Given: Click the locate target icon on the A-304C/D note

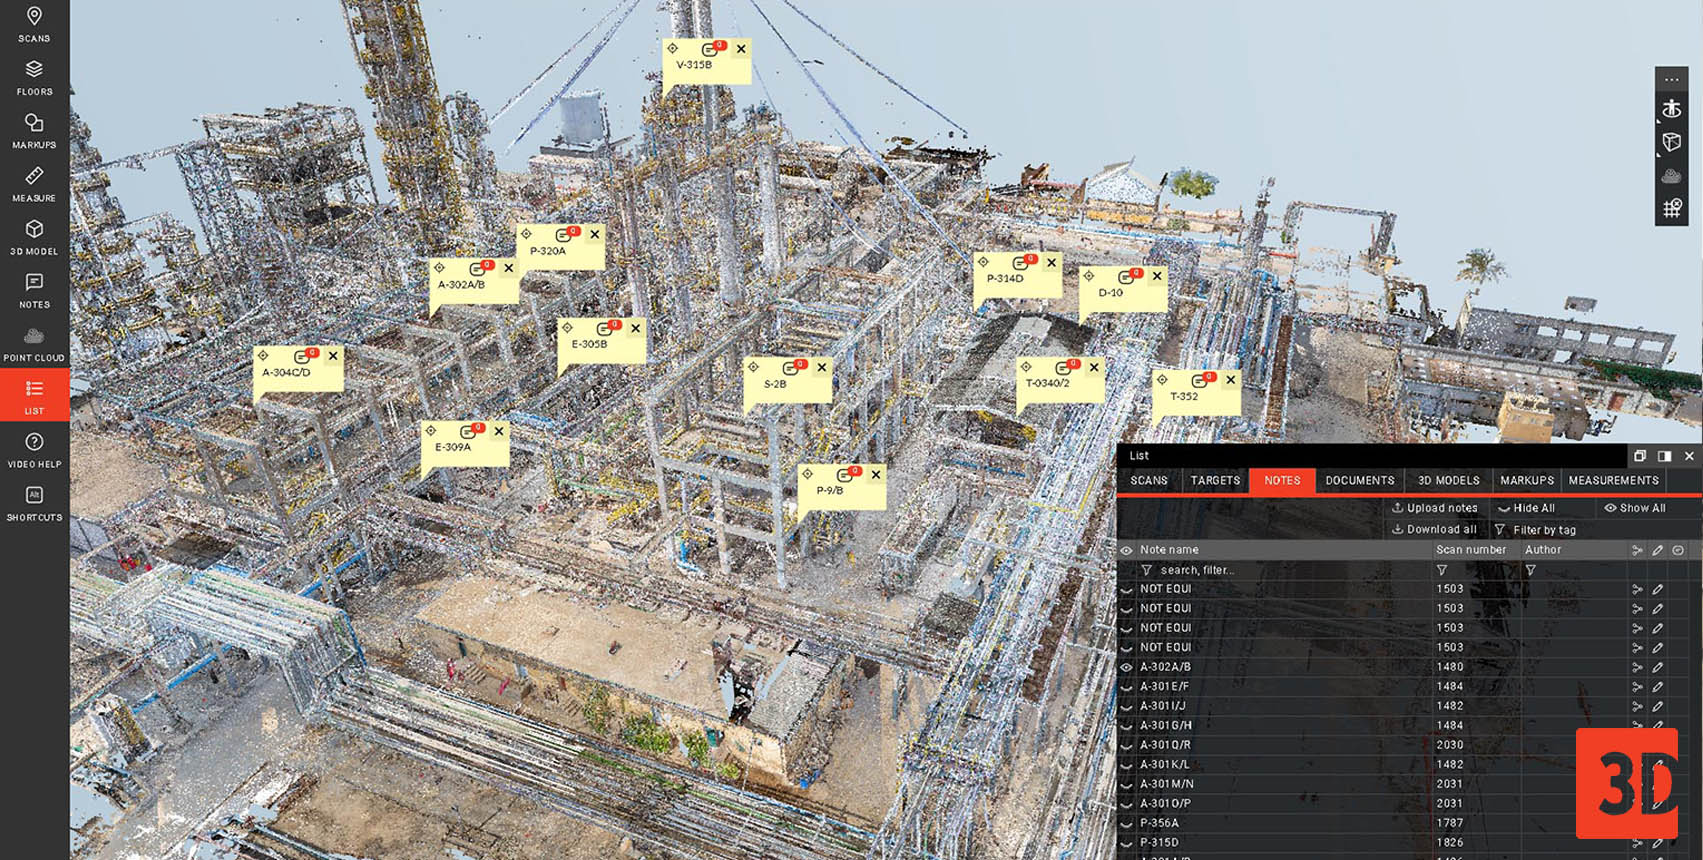Looking at the screenshot, I should pos(263,355).
